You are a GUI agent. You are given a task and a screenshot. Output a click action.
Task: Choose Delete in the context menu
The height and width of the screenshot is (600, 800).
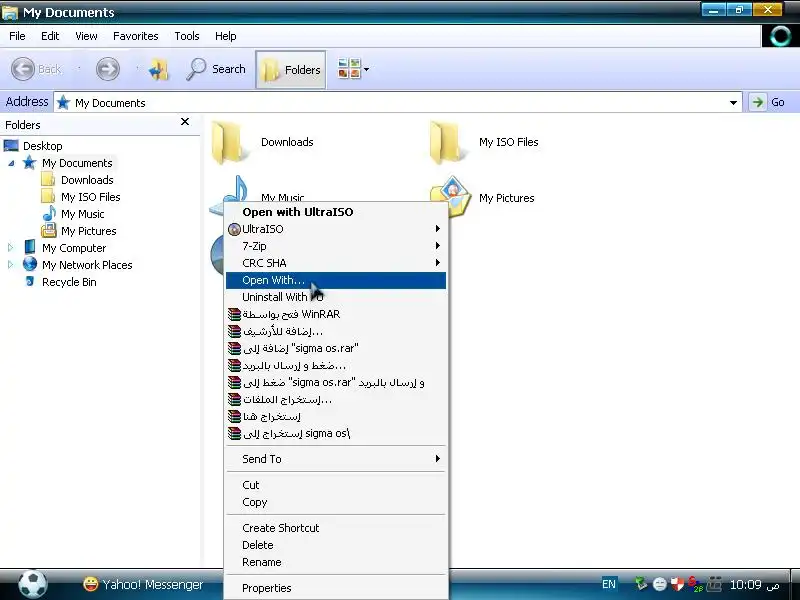pyautogui.click(x=336, y=545)
